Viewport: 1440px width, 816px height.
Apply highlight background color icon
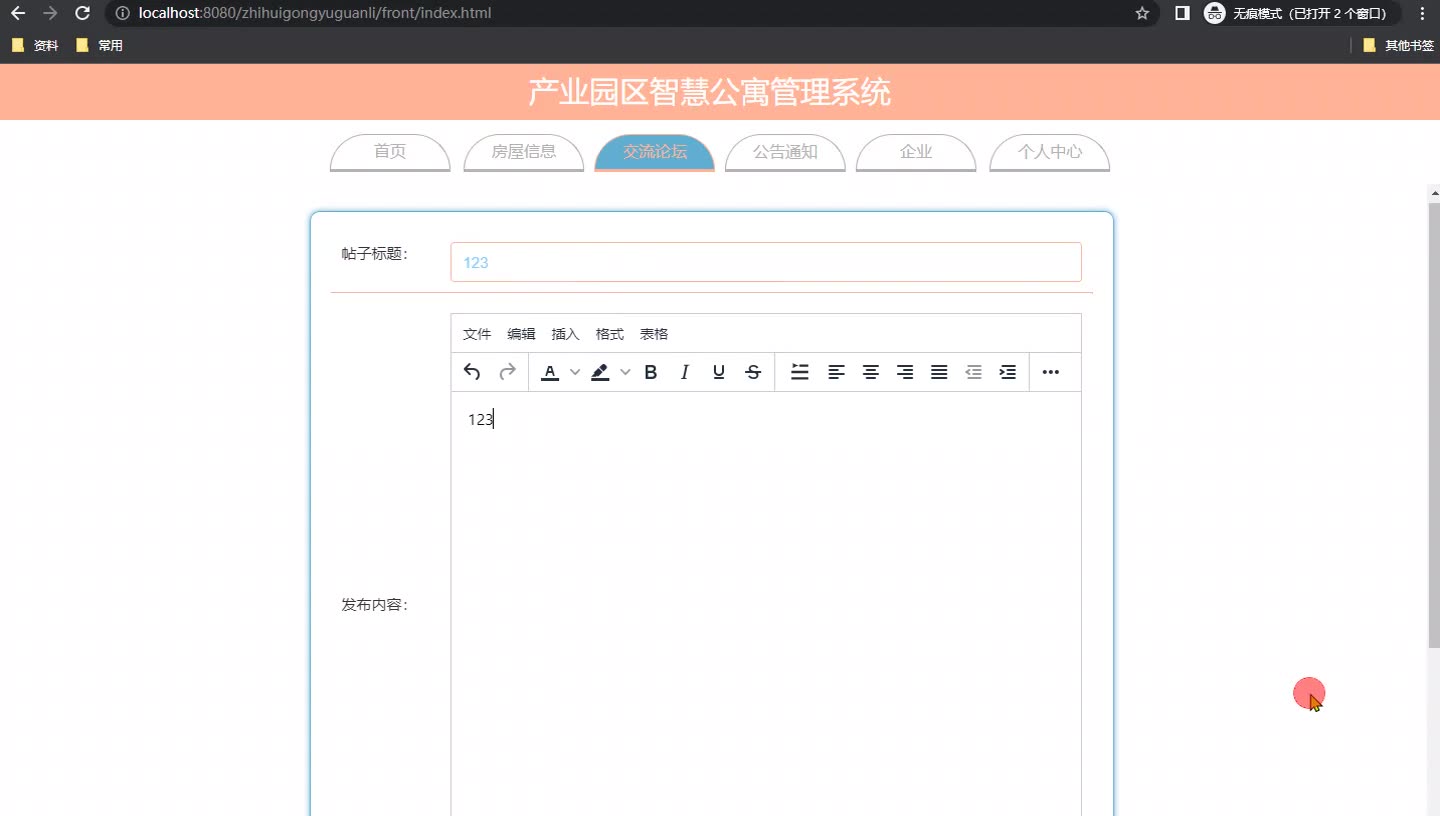pos(600,372)
